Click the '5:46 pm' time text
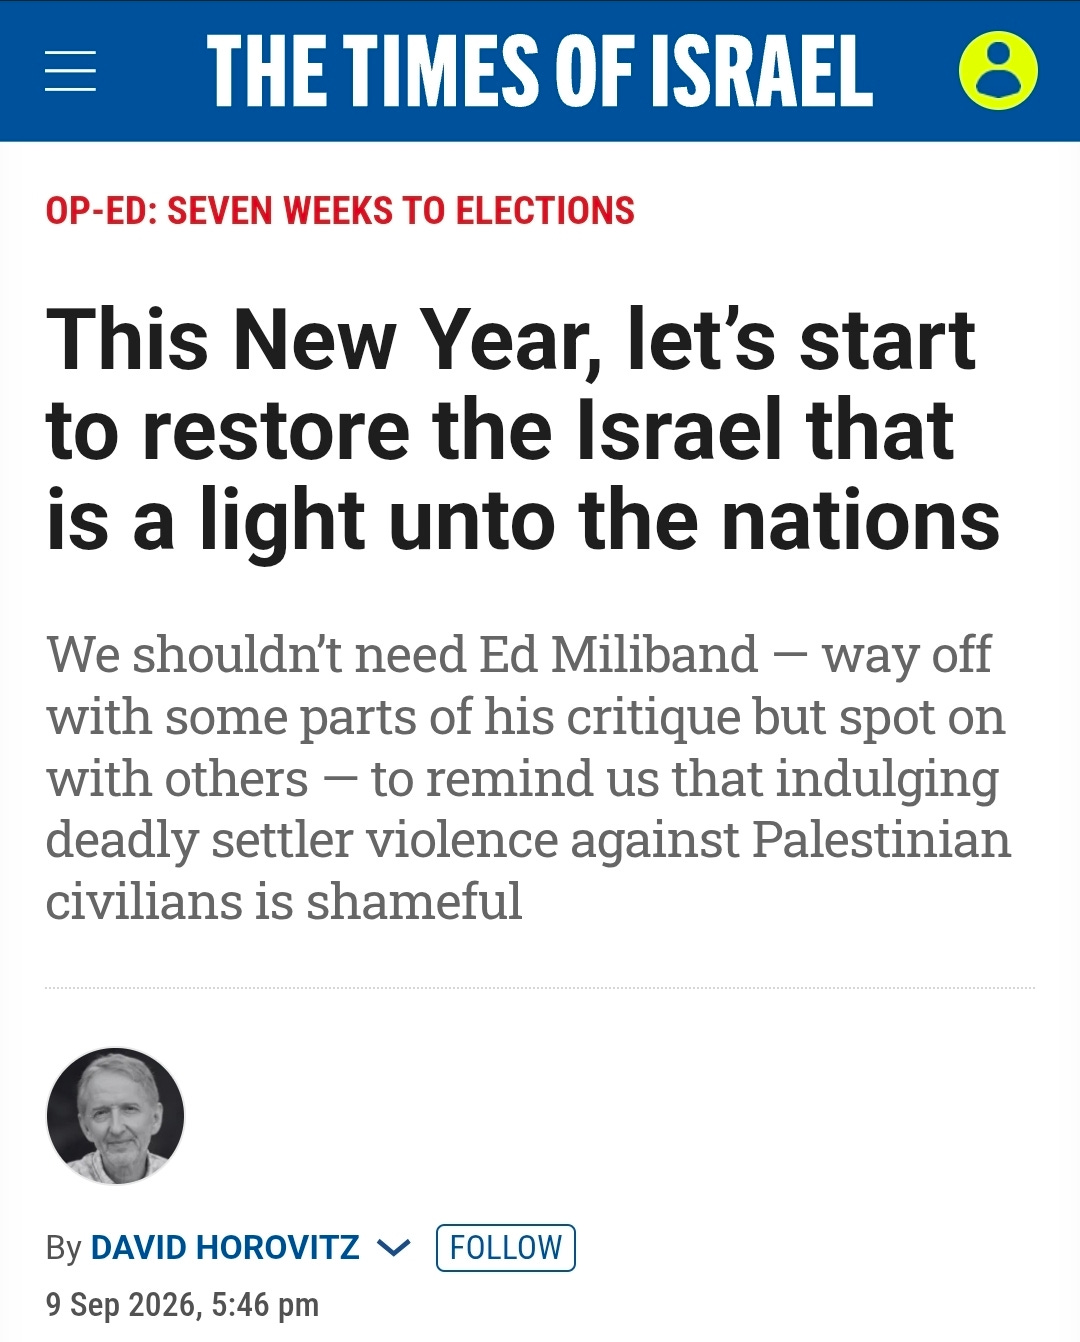Viewport: 1080px width, 1342px height. click(265, 1304)
